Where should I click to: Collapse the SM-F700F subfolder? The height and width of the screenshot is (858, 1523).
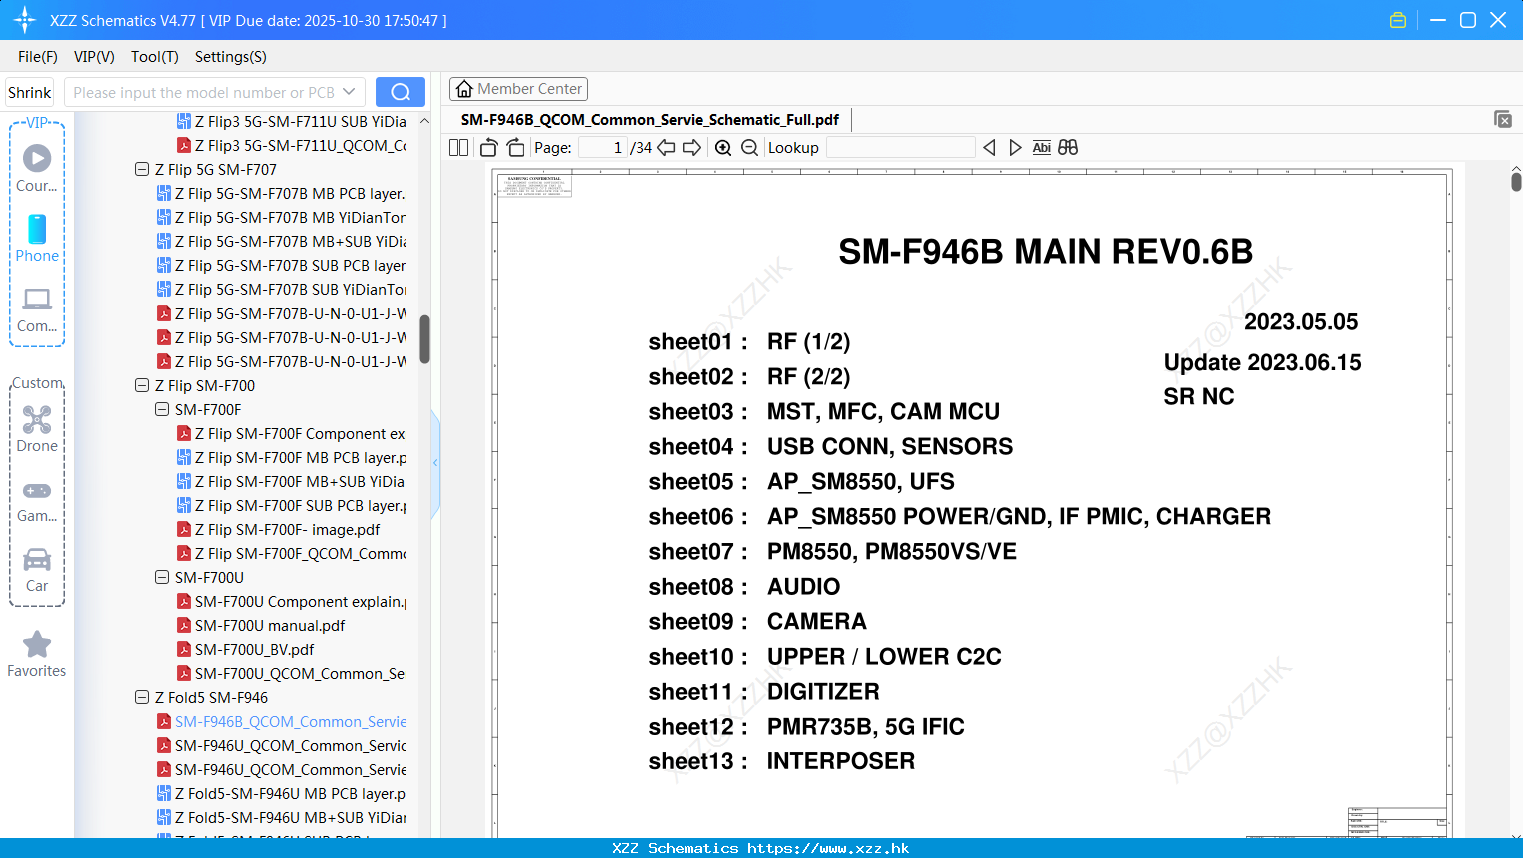click(x=162, y=410)
